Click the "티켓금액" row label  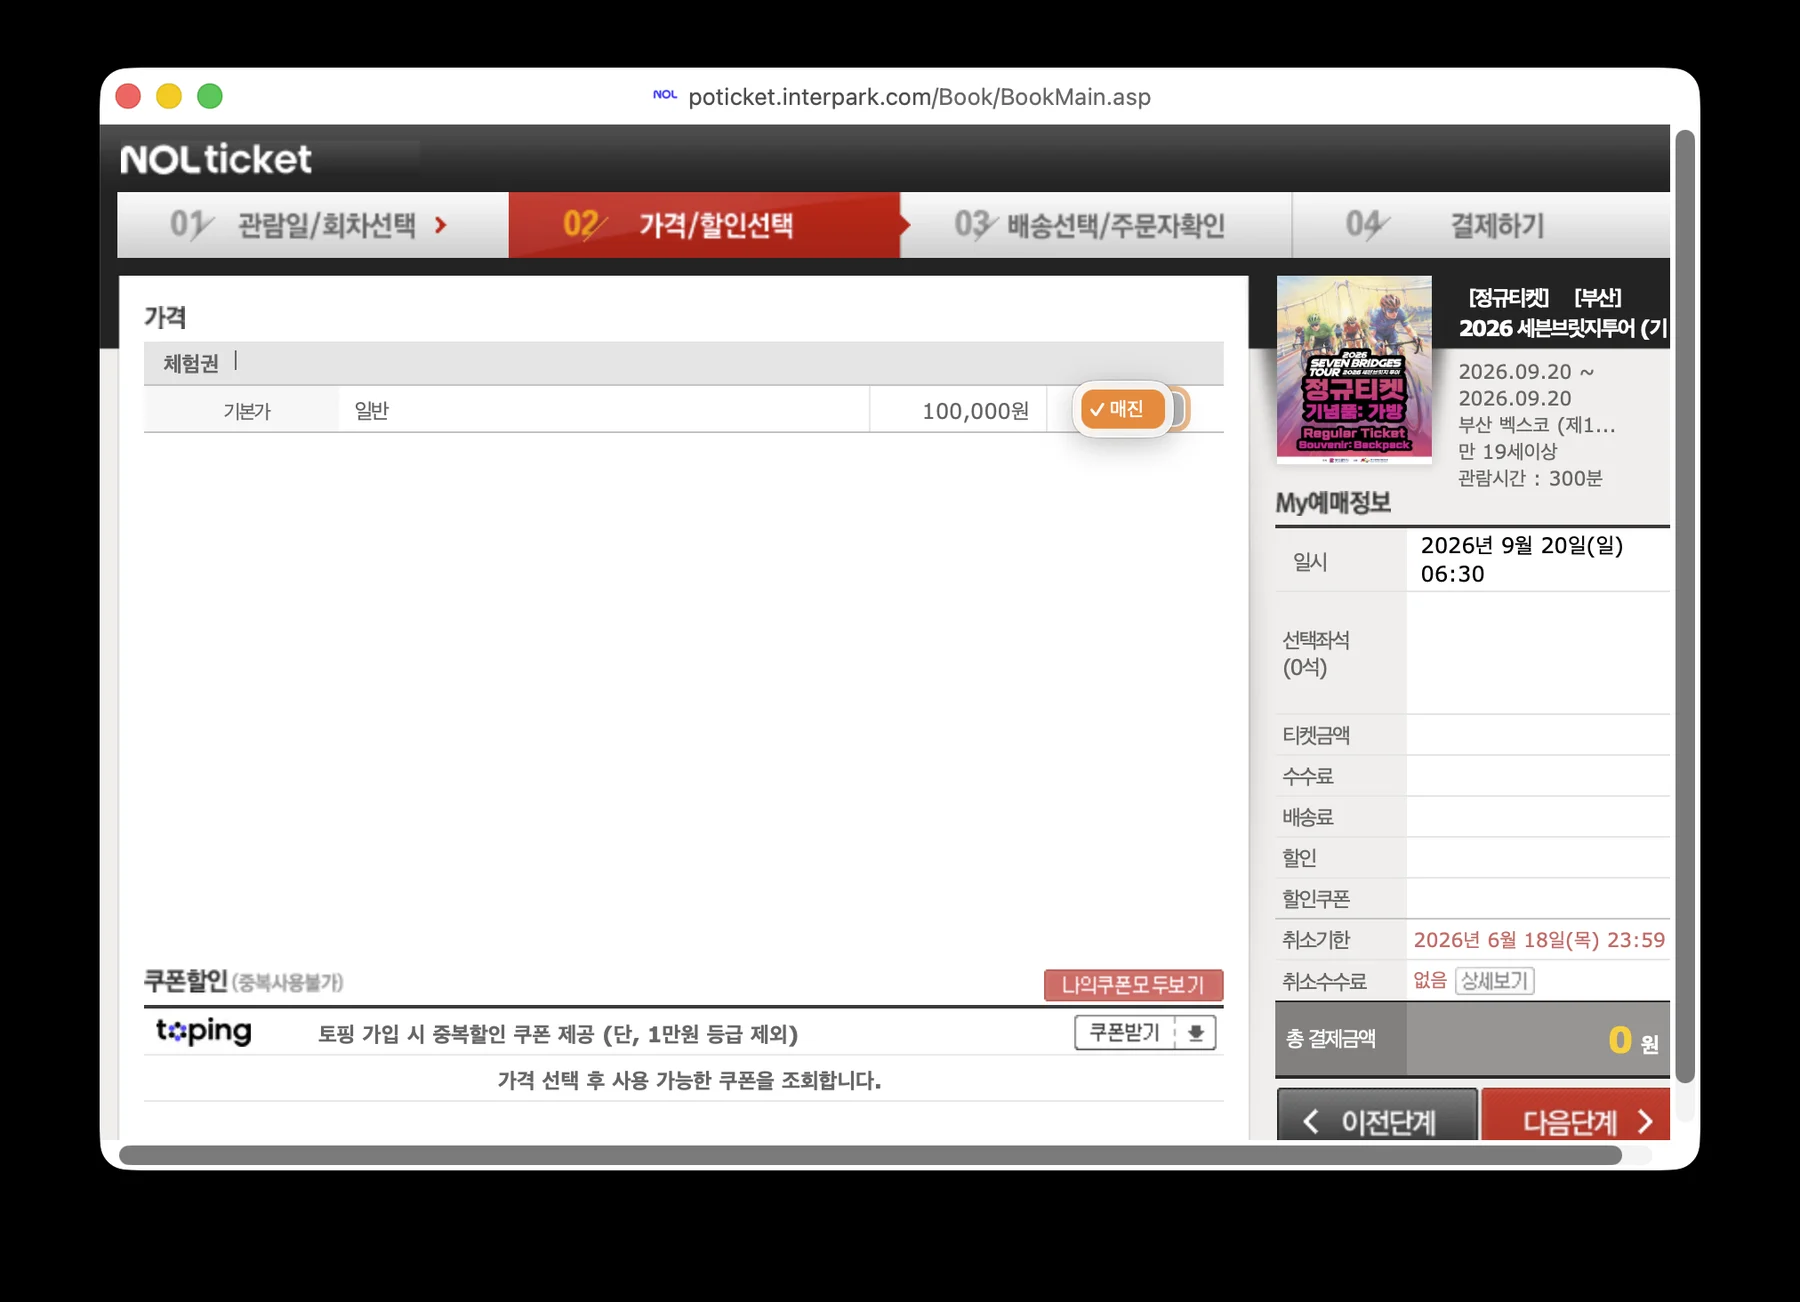(1316, 735)
